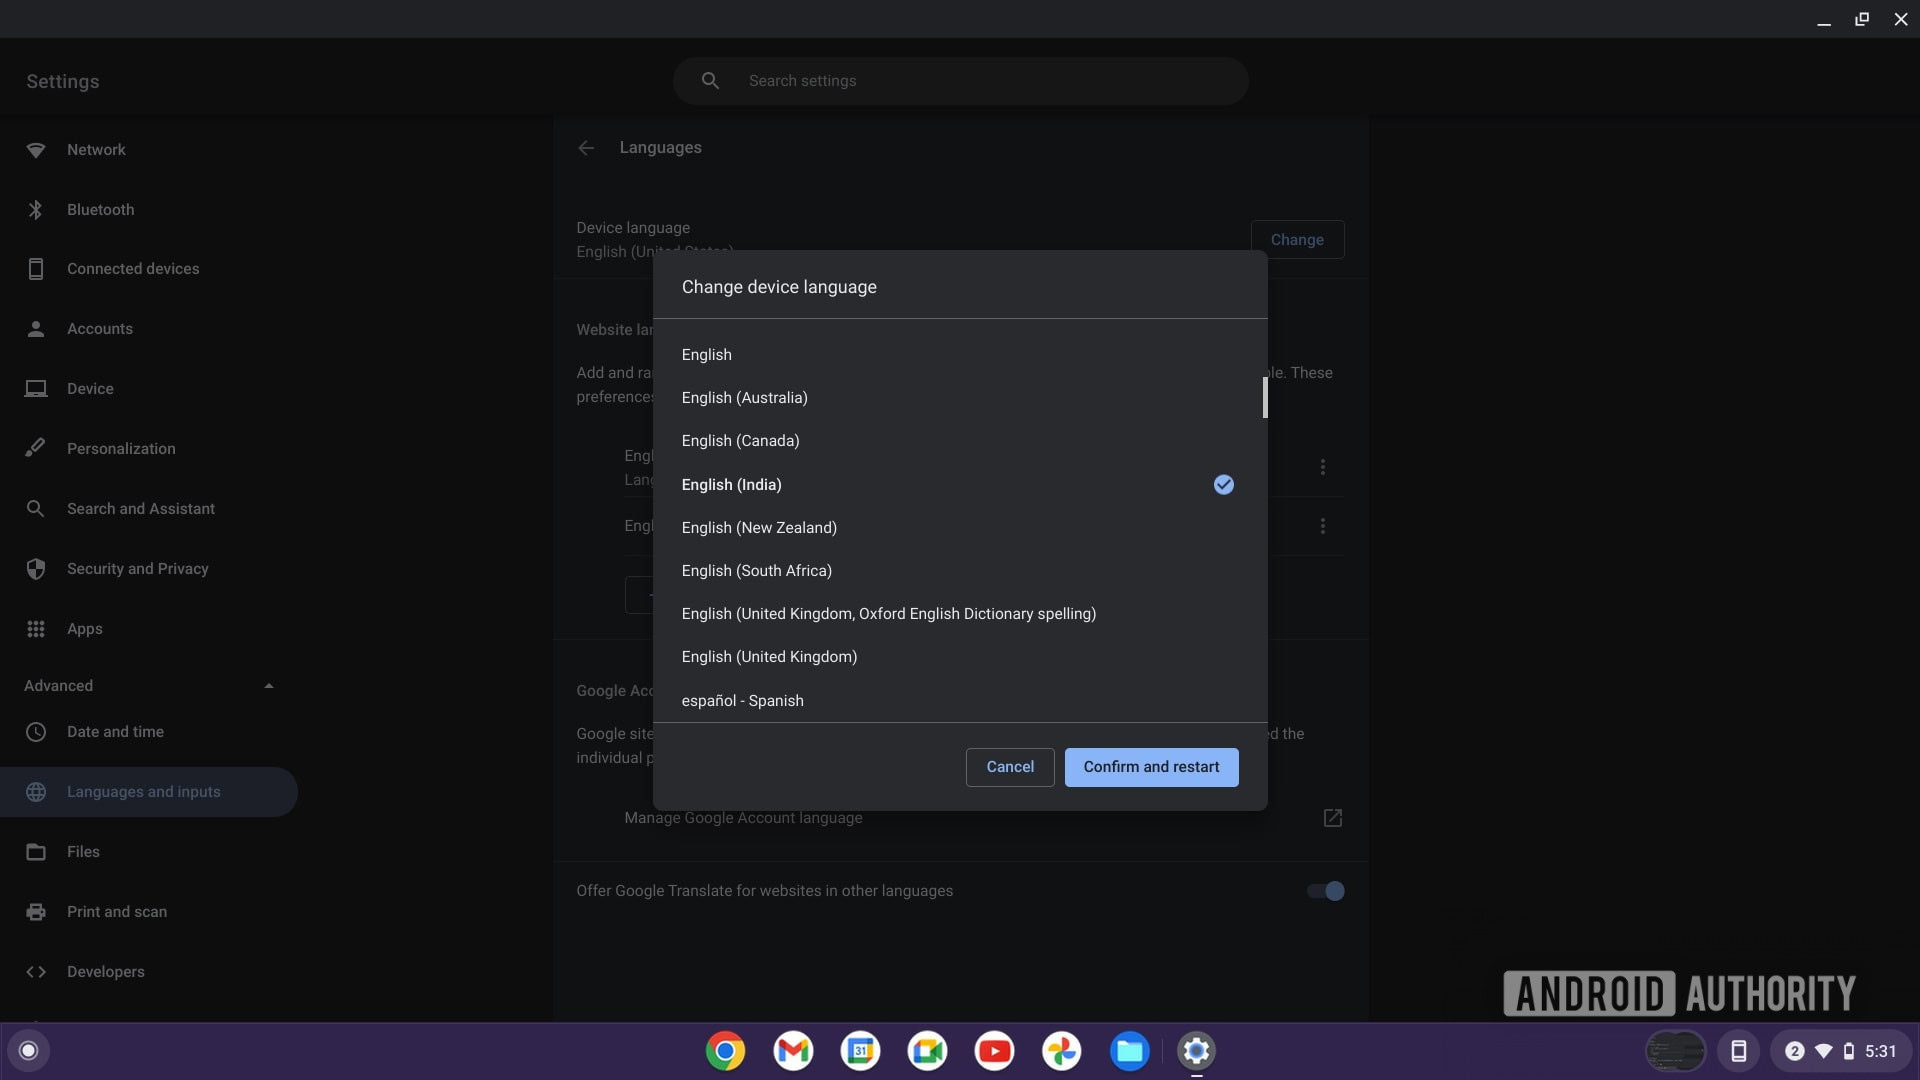Navigate to Personalization settings
Image resolution: width=1920 pixels, height=1080 pixels.
click(x=120, y=448)
